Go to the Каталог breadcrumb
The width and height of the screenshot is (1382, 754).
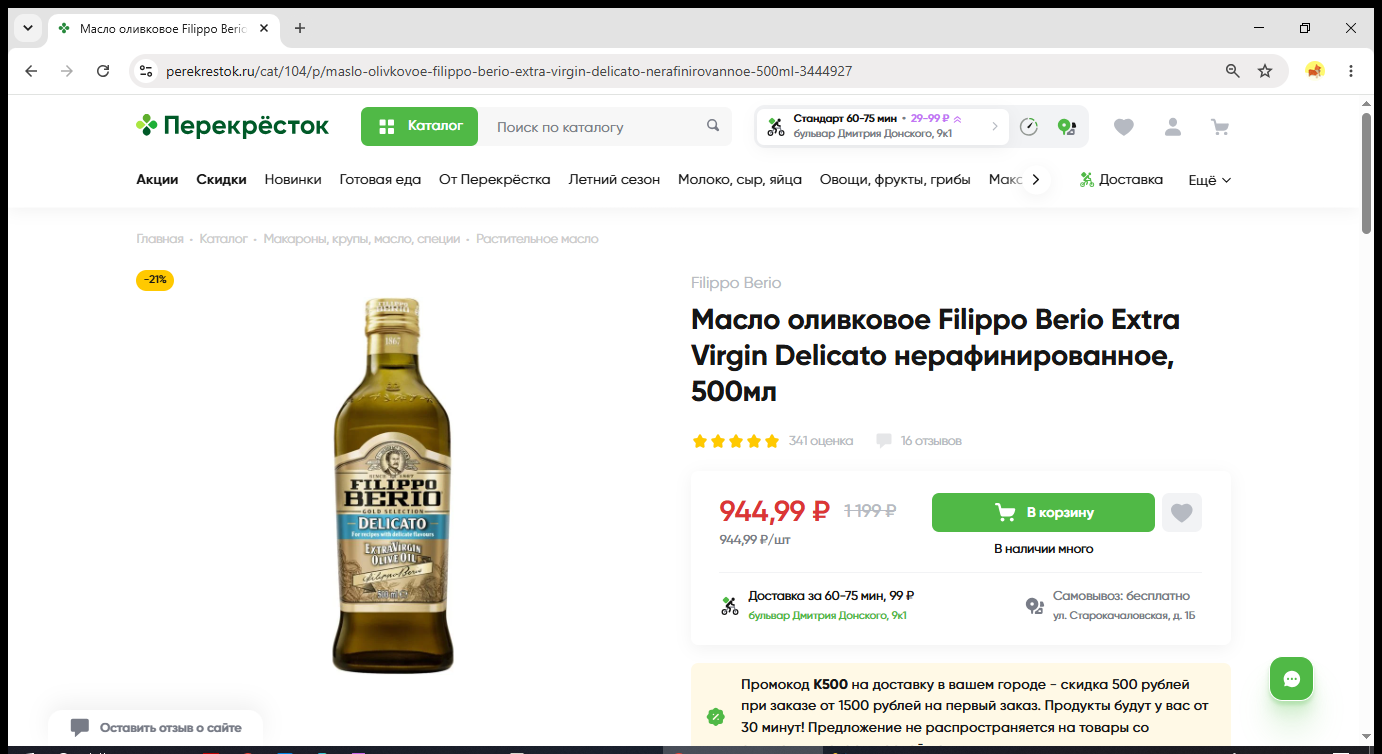(x=223, y=239)
